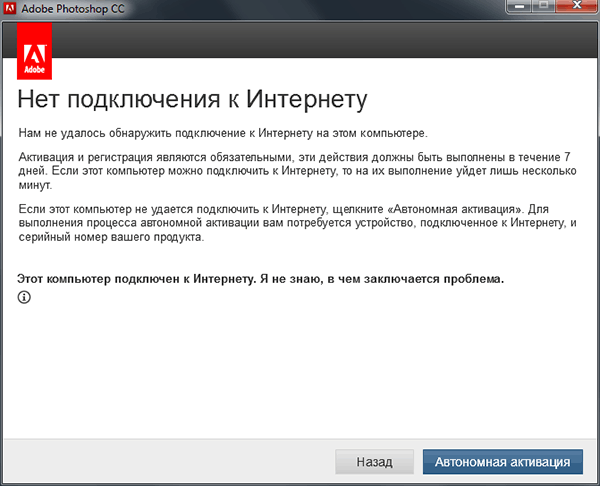This screenshot has height=486, width=600.
Task: Maximize the Adobe Photoshop CC window
Action: tap(543, 6)
